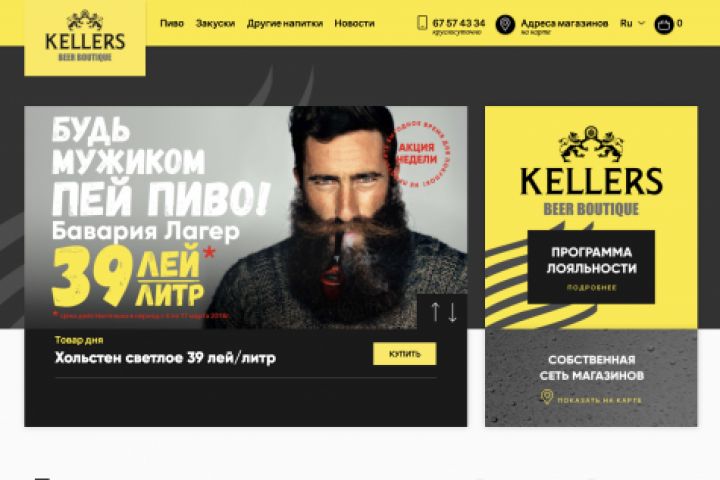Click the lions crest in loyalty panel

(591, 144)
